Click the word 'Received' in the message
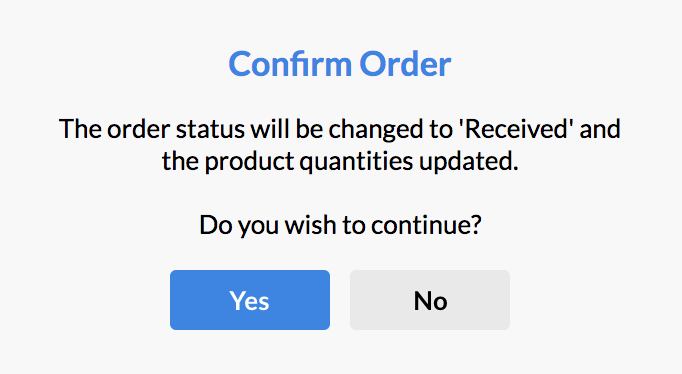The image size is (682, 374). coord(517,129)
